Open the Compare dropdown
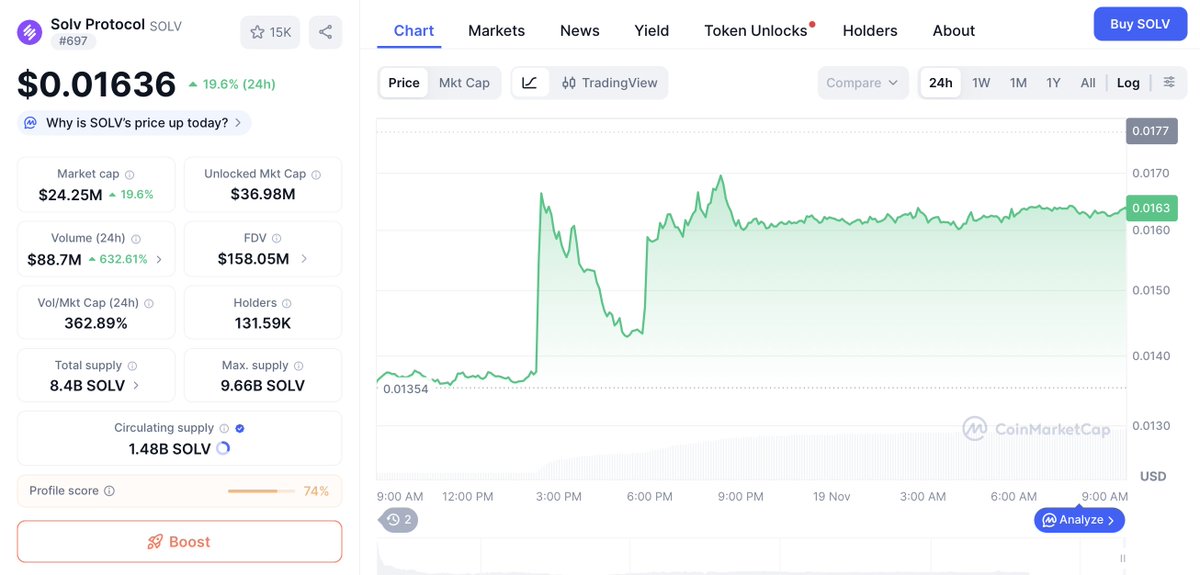Image resolution: width=1200 pixels, height=575 pixels. click(x=862, y=83)
